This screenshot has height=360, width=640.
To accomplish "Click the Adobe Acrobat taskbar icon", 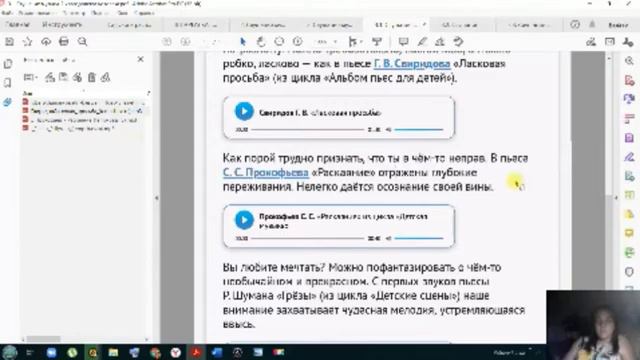I will pyautogui.click(x=196, y=352).
